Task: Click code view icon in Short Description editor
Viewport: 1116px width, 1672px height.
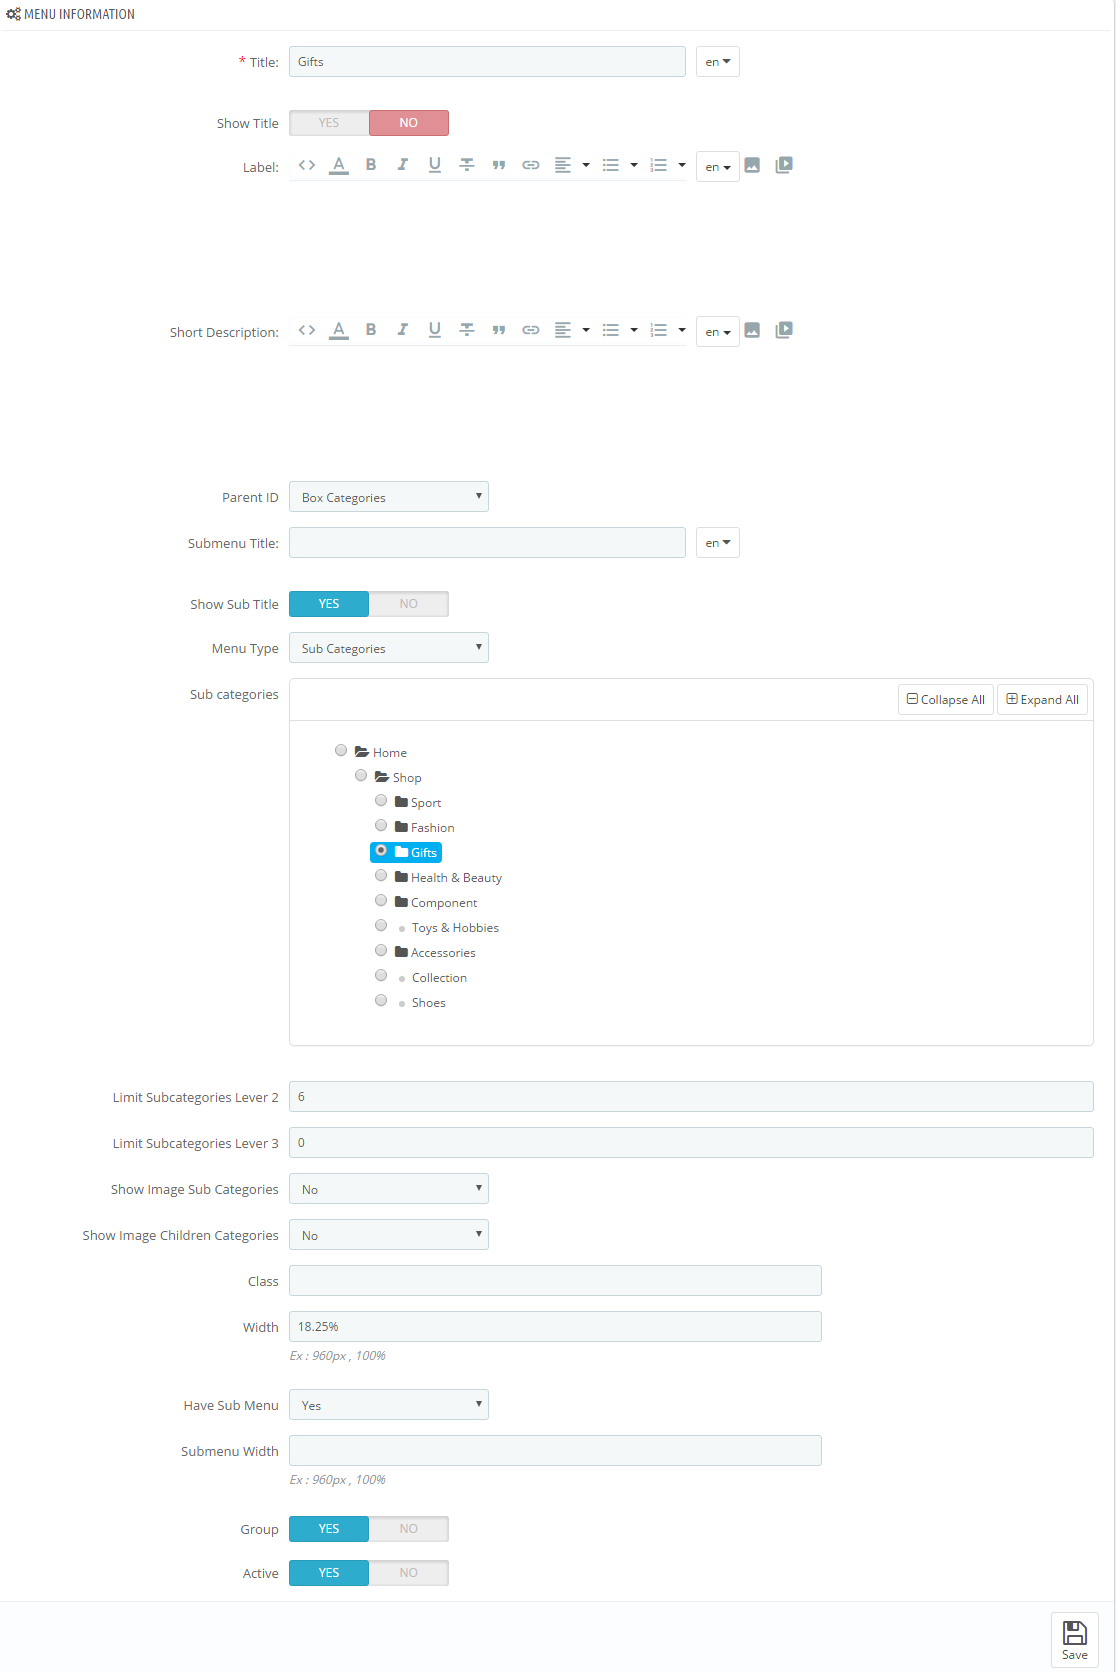Action: (x=307, y=330)
